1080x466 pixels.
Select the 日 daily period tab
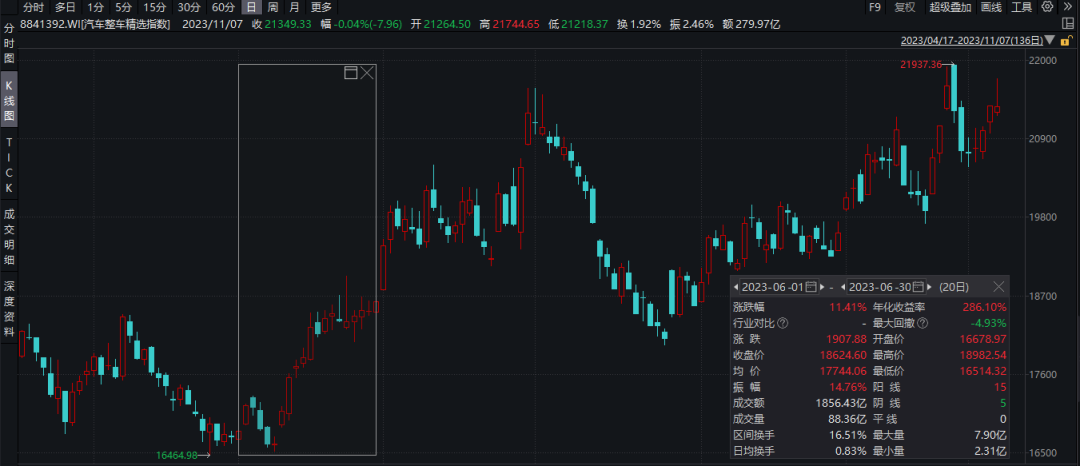(x=251, y=7)
